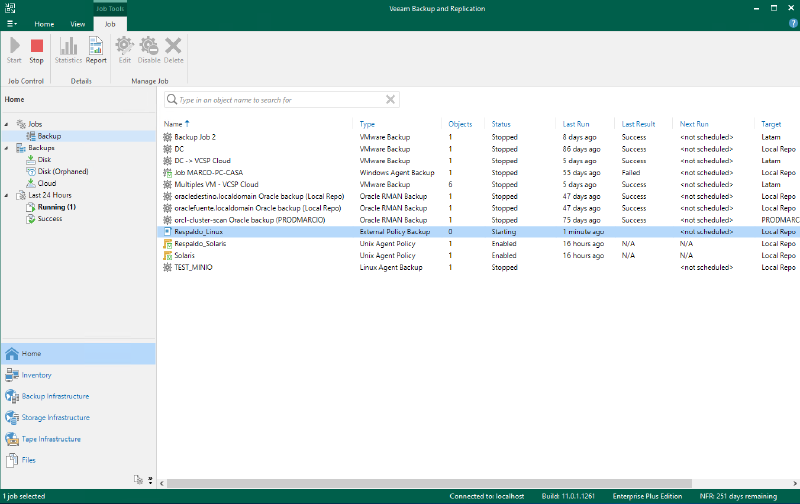Click the scroll left arrow
The width and height of the screenshot is (800, 504).
point(162,483)
